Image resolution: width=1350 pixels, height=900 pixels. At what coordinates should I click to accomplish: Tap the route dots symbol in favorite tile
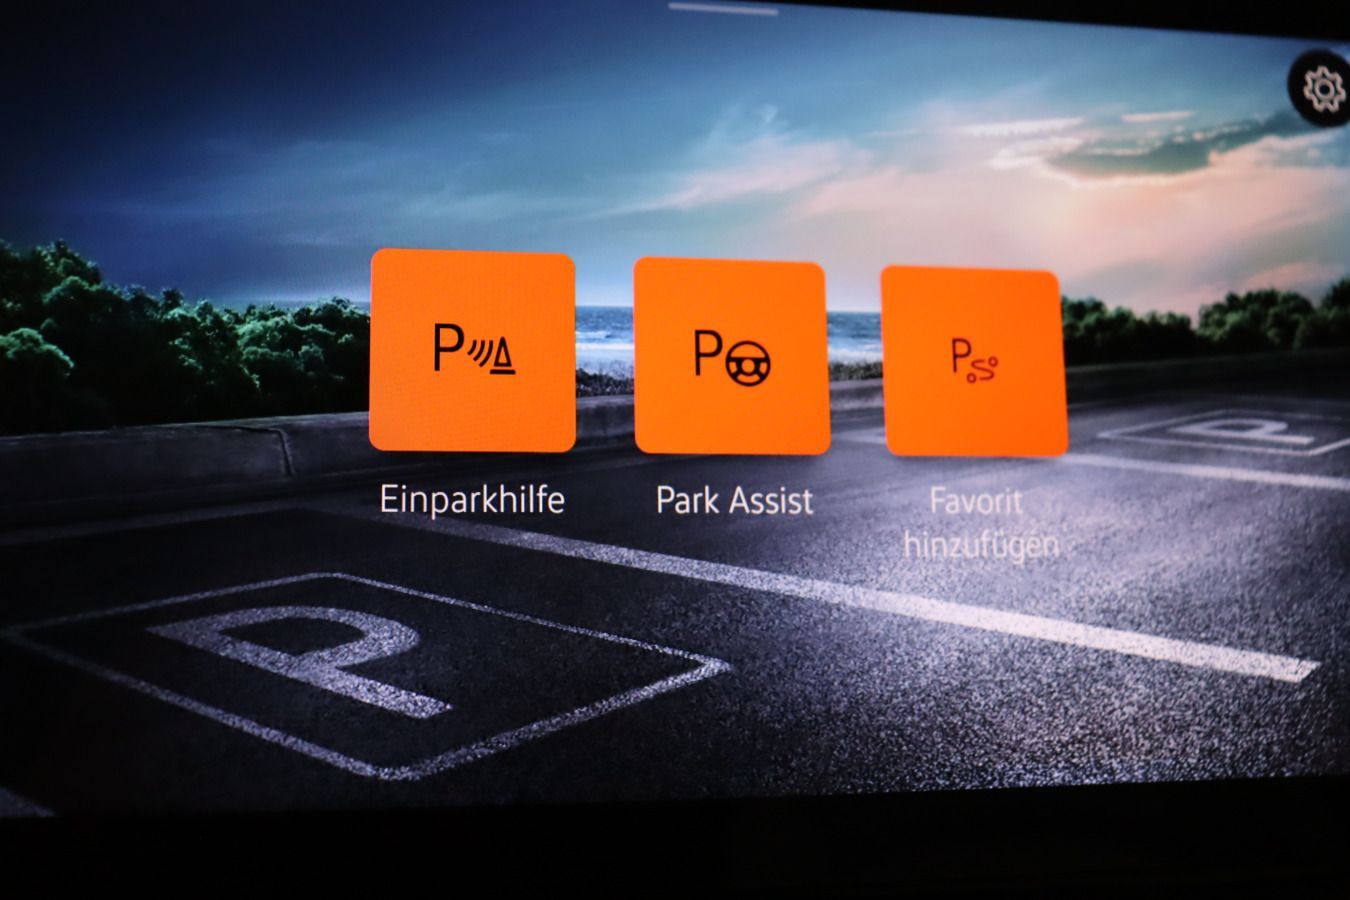coord(982,370)
